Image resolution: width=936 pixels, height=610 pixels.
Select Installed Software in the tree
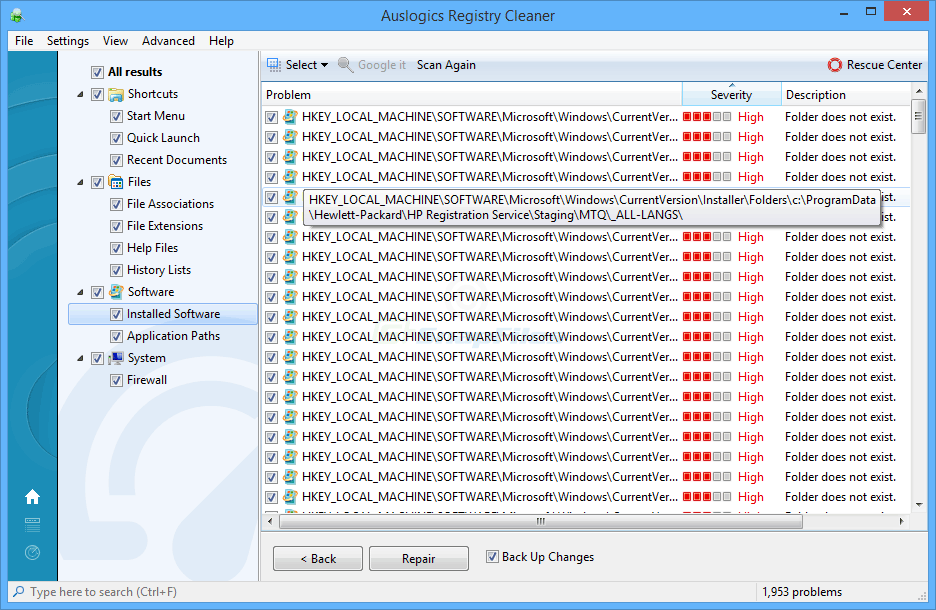click(173, 314)
